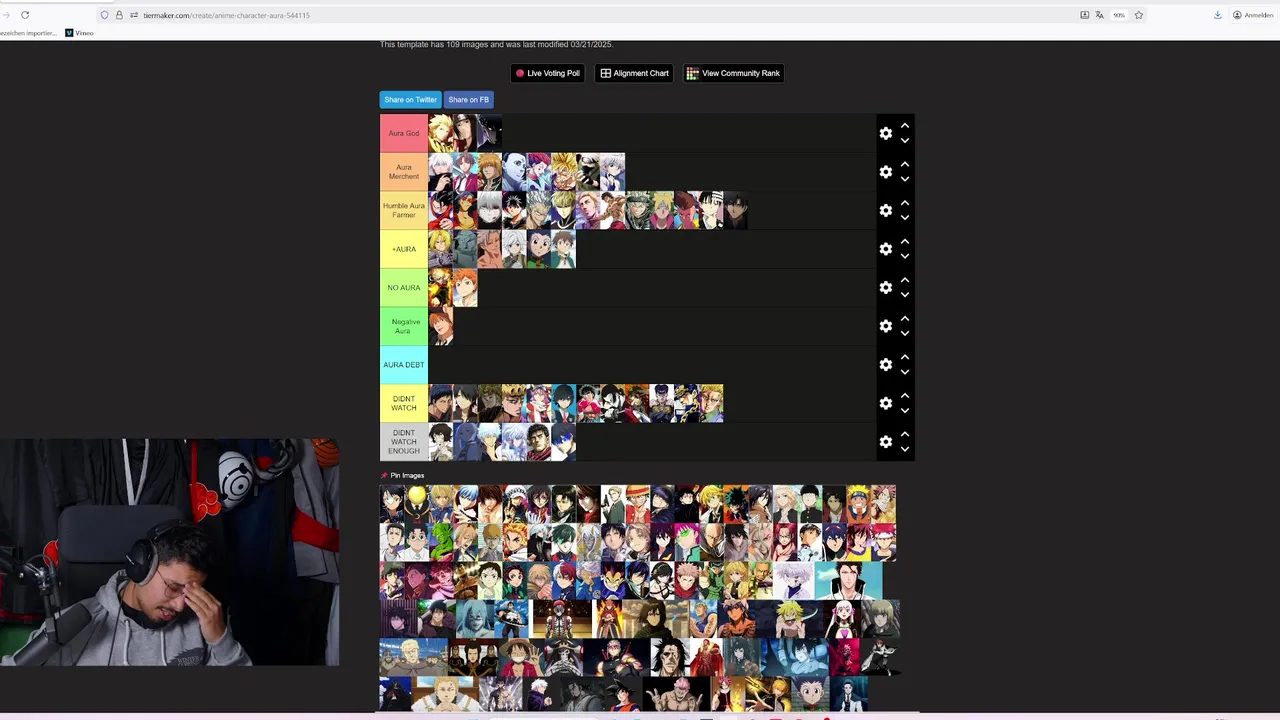Open the Vimeo bookmark
Image resolution: width=1280 pixels, height=720 pixels.
pos(79,33)
